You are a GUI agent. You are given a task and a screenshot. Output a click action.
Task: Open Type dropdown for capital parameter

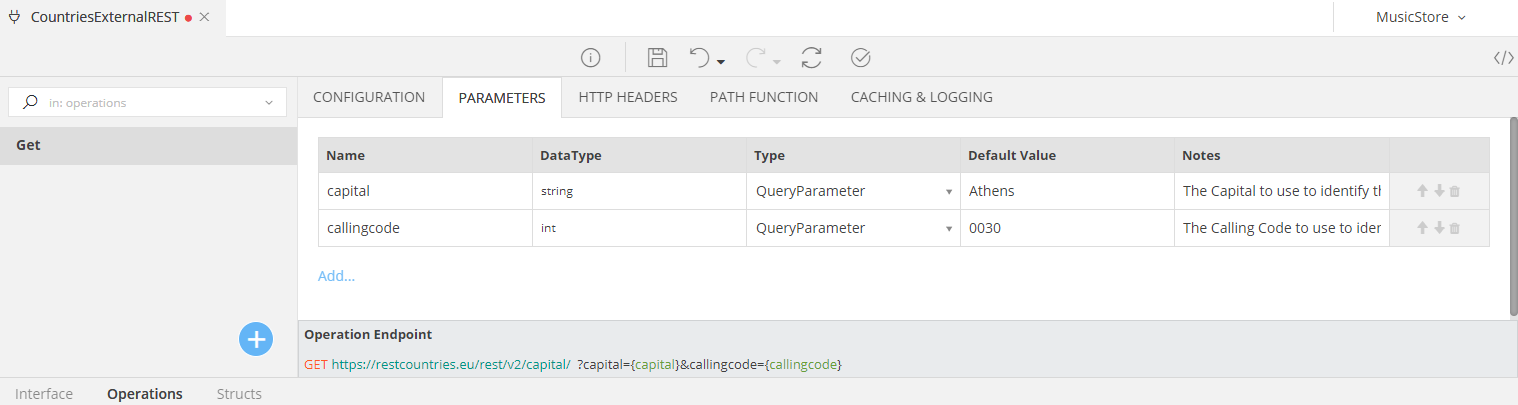[948, 191]
